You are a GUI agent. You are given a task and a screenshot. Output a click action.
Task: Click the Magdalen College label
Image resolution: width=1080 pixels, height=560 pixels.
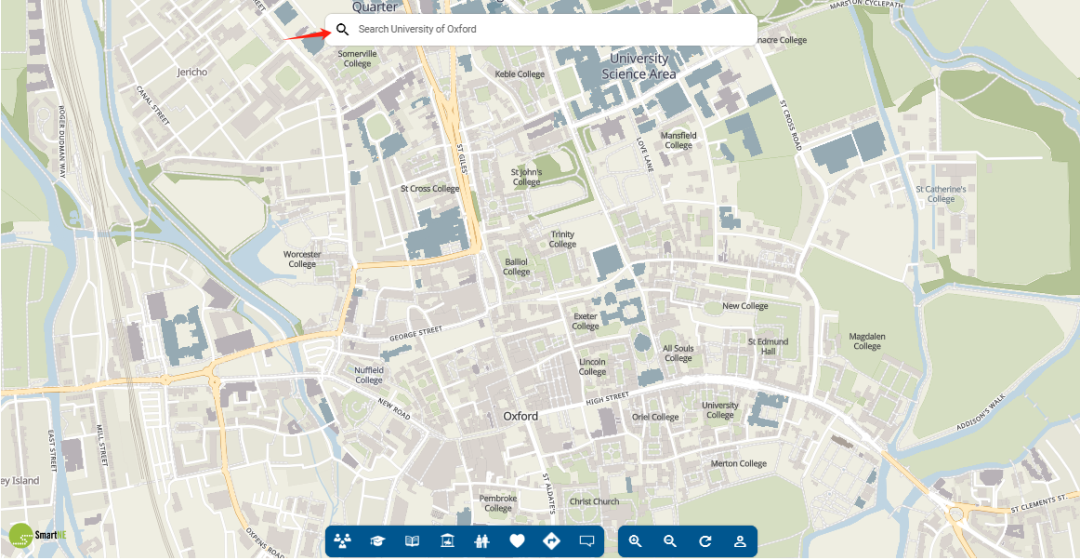pos(867,341)
